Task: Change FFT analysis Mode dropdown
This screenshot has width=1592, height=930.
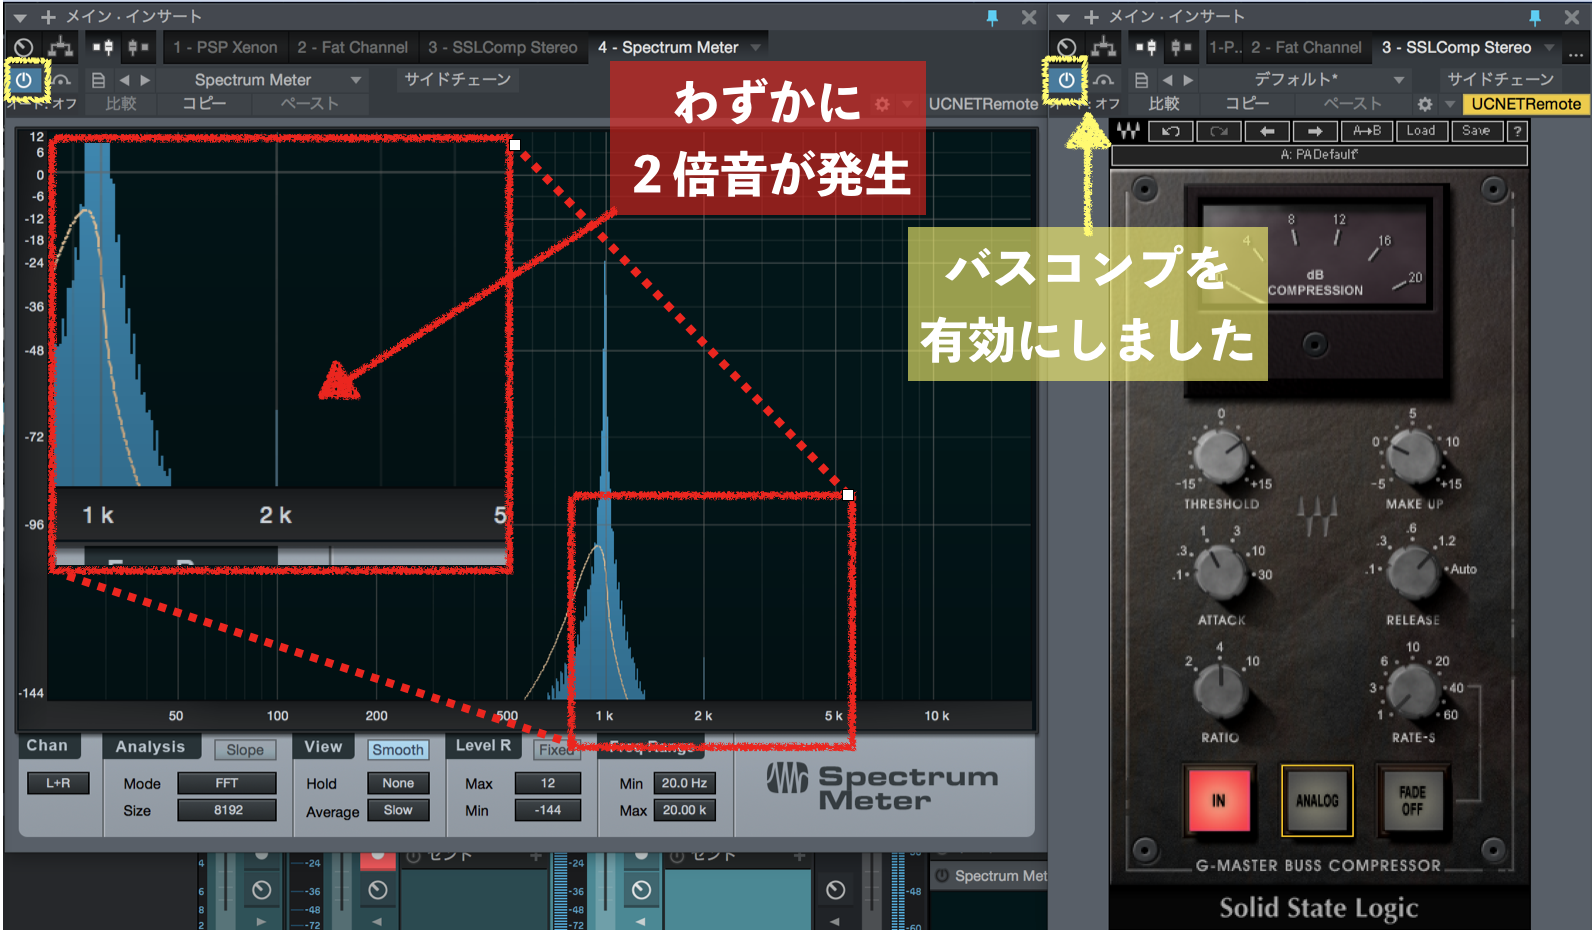Action: (227, 783)
